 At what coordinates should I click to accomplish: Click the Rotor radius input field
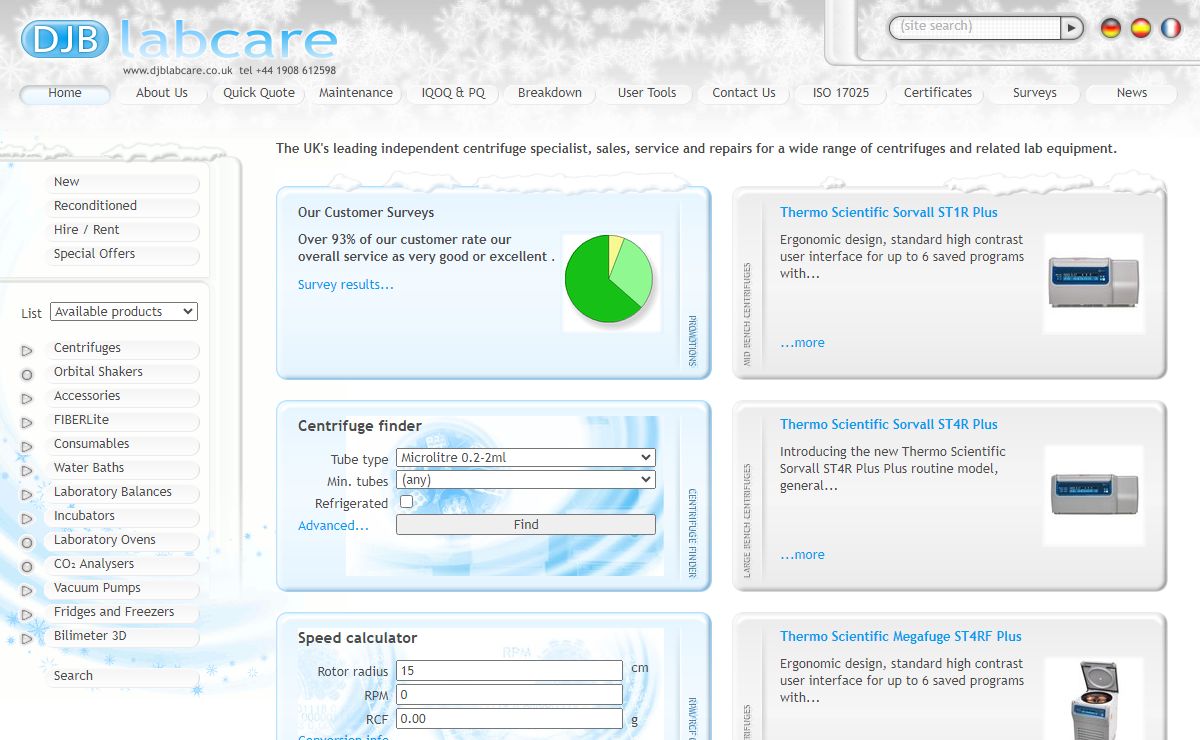pyautogui.click(x=509, y=671)
